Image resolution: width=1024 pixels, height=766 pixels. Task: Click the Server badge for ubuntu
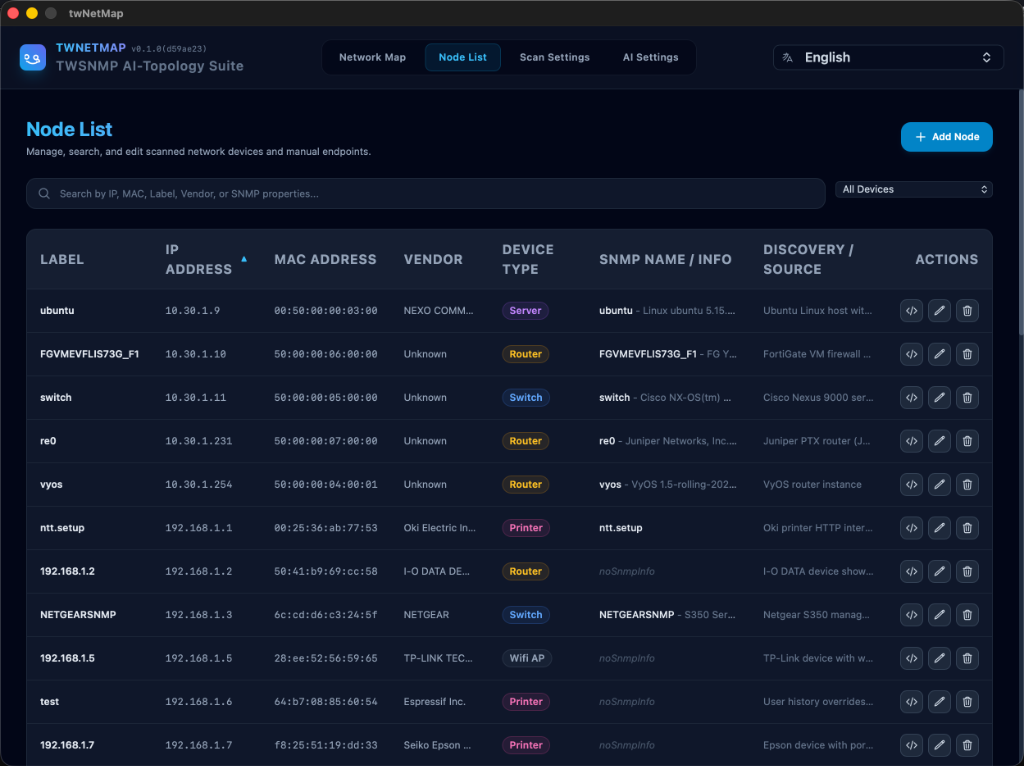(525, 311)
